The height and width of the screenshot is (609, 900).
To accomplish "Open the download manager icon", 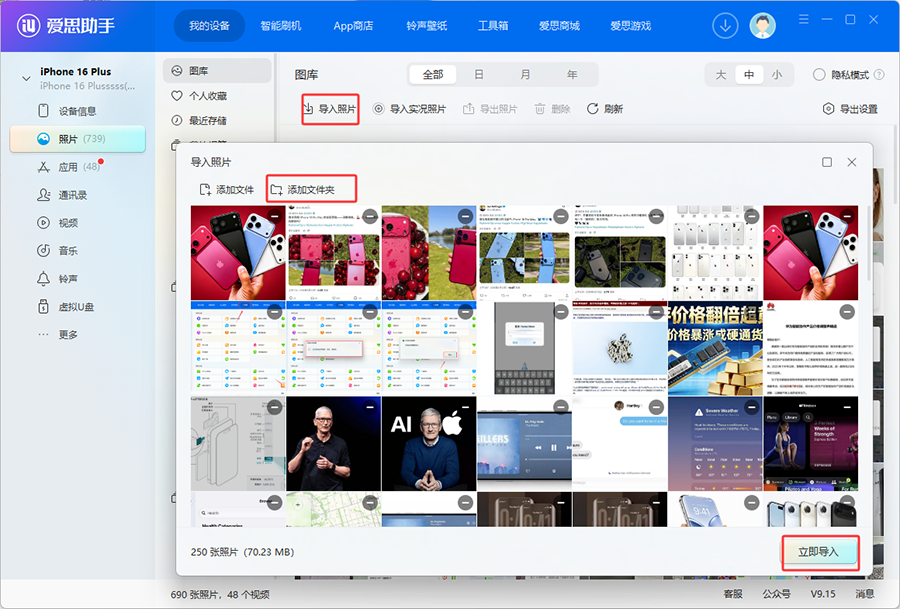I will point(725,26).
